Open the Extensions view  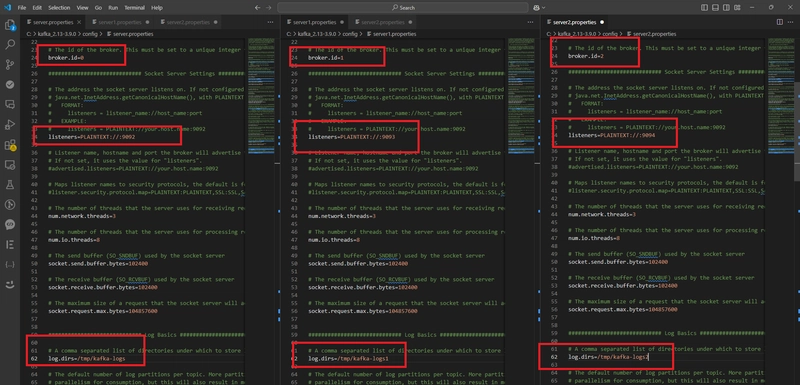click(x=10, y=145)
